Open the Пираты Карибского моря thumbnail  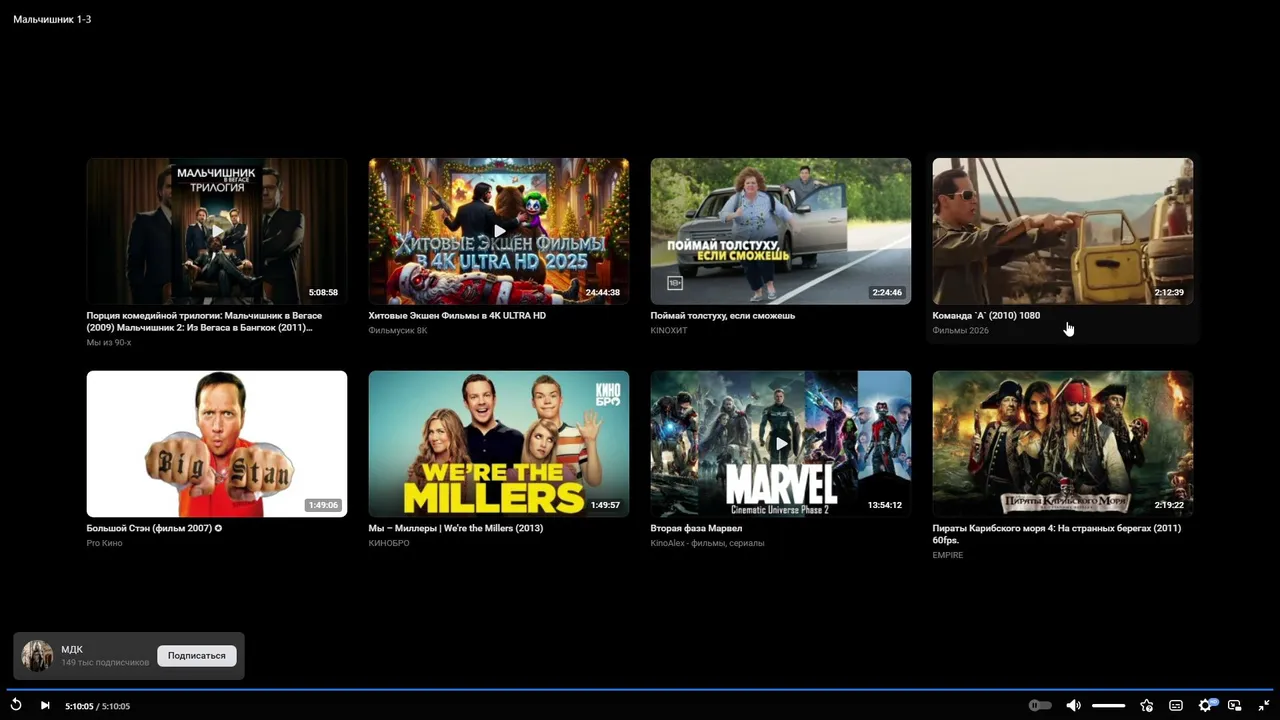[x=1063, y=444]
